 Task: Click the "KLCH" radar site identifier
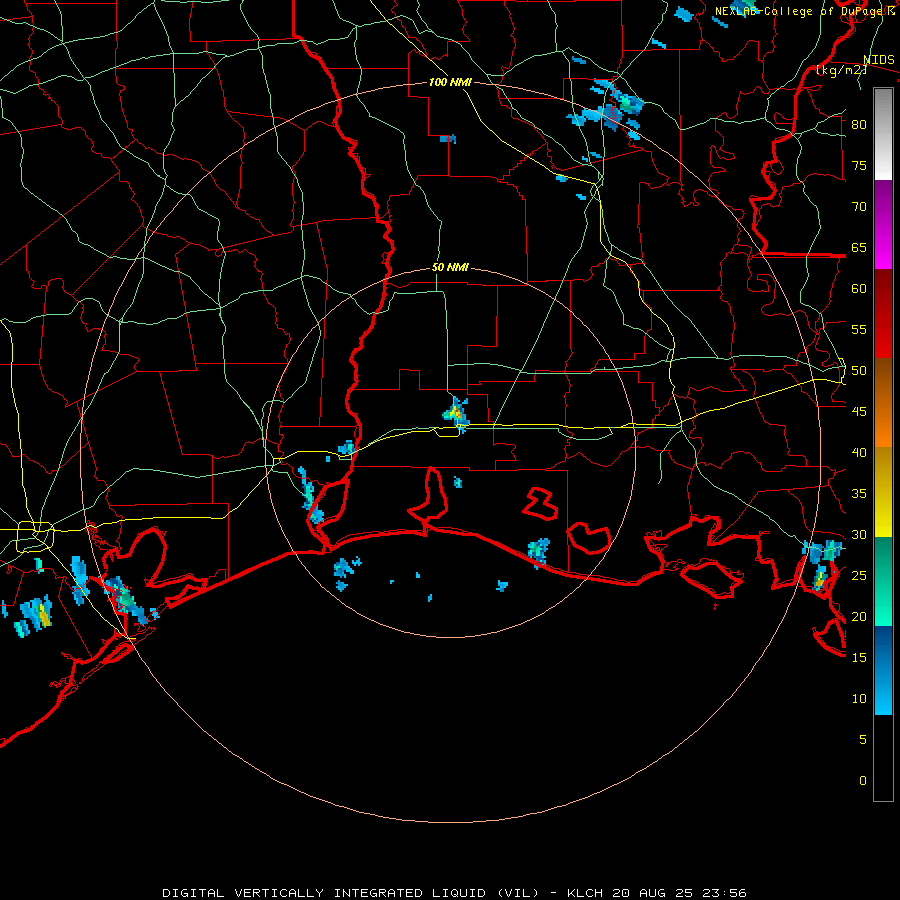pos(585,893)
